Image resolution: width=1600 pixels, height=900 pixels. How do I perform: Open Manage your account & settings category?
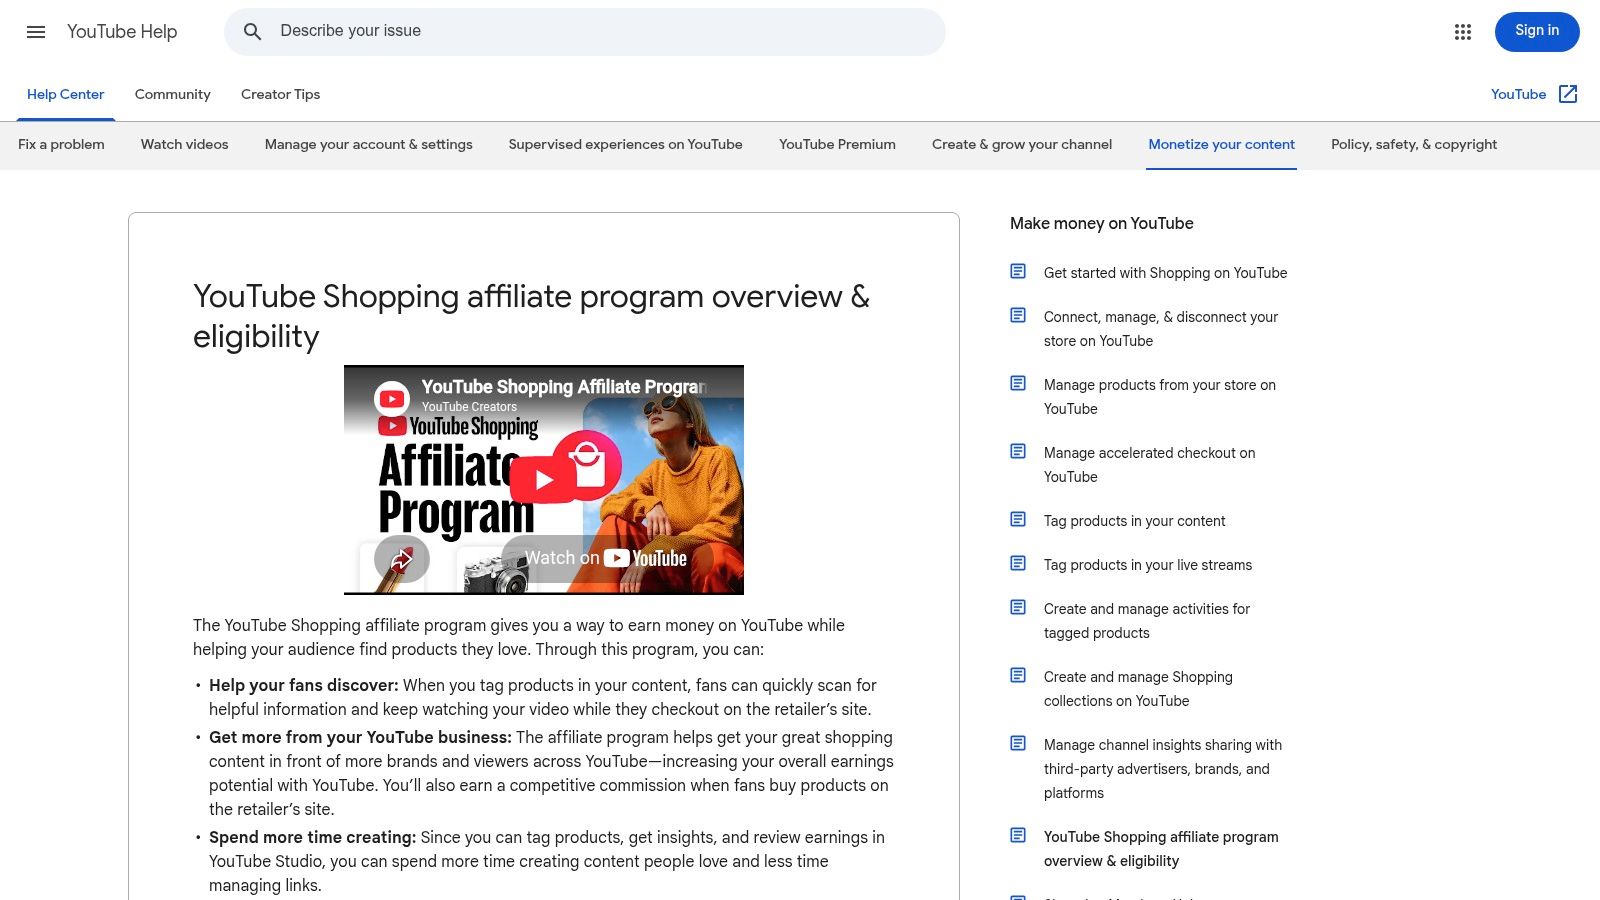pyautogui.click(x=369, y=144)
